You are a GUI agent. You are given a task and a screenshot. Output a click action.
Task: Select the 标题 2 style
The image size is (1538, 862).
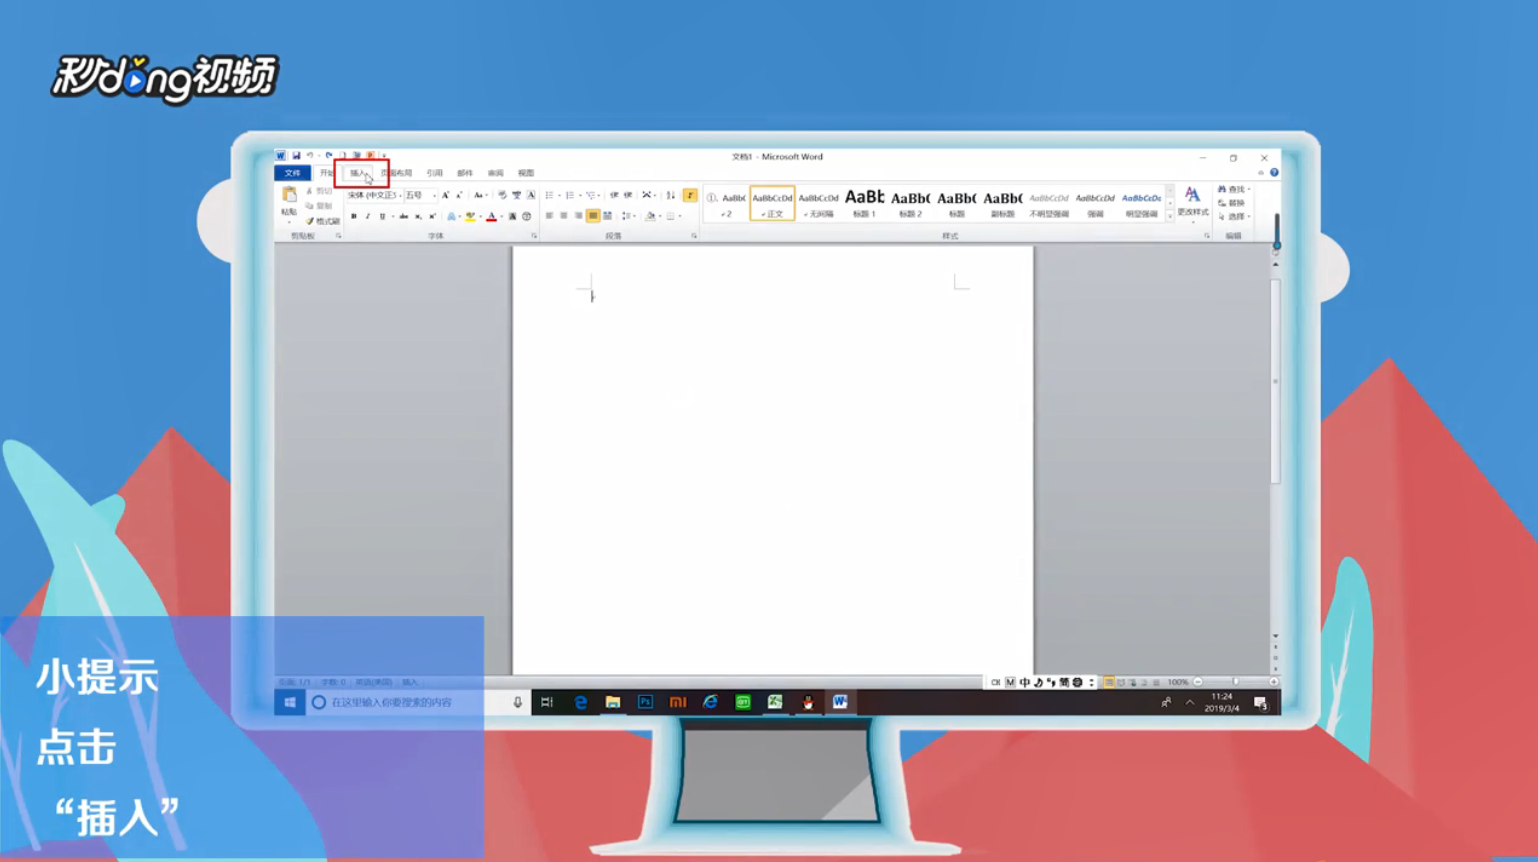(x=910, y=203)
